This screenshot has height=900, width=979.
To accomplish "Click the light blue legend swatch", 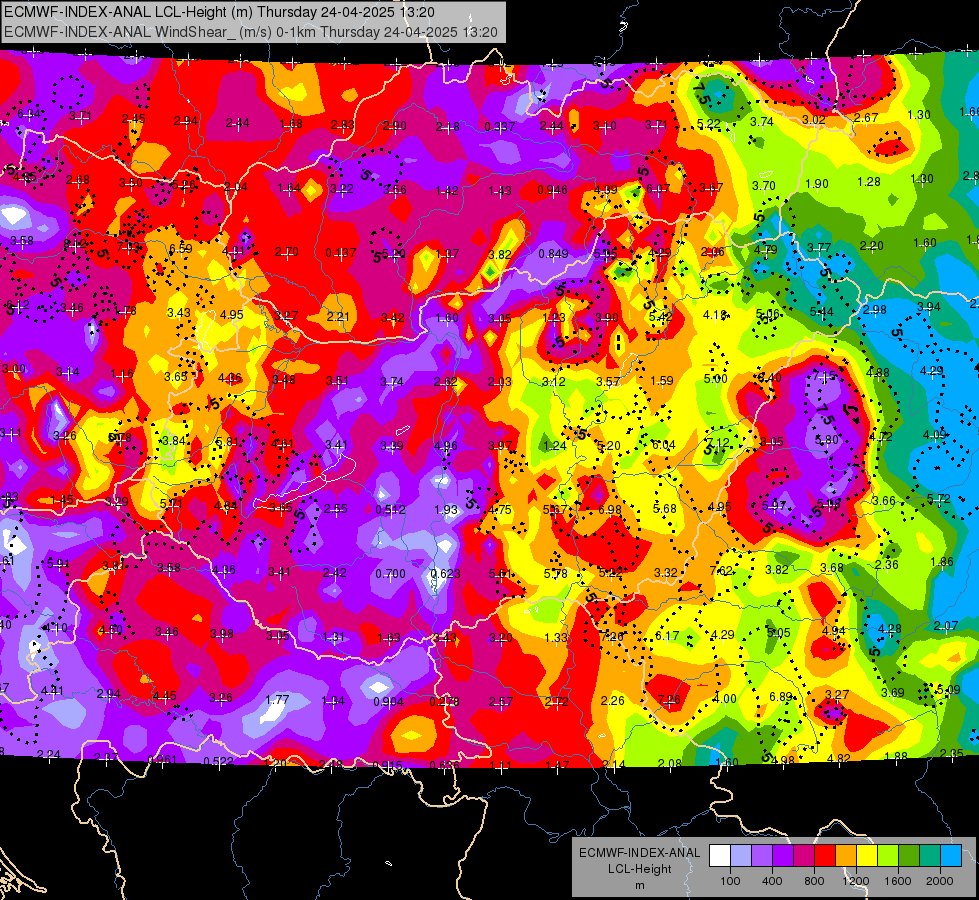I will tap(951, 856).
